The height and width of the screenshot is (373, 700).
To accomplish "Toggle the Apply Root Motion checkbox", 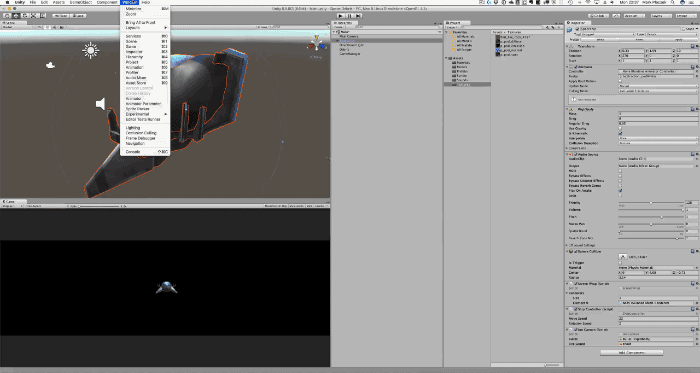I will [x=620, y=81].
